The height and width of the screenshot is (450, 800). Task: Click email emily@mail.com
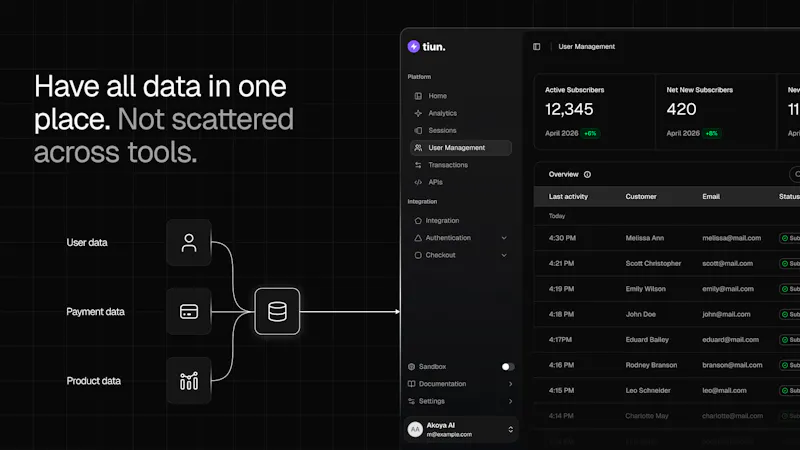(x=728, y=289)
